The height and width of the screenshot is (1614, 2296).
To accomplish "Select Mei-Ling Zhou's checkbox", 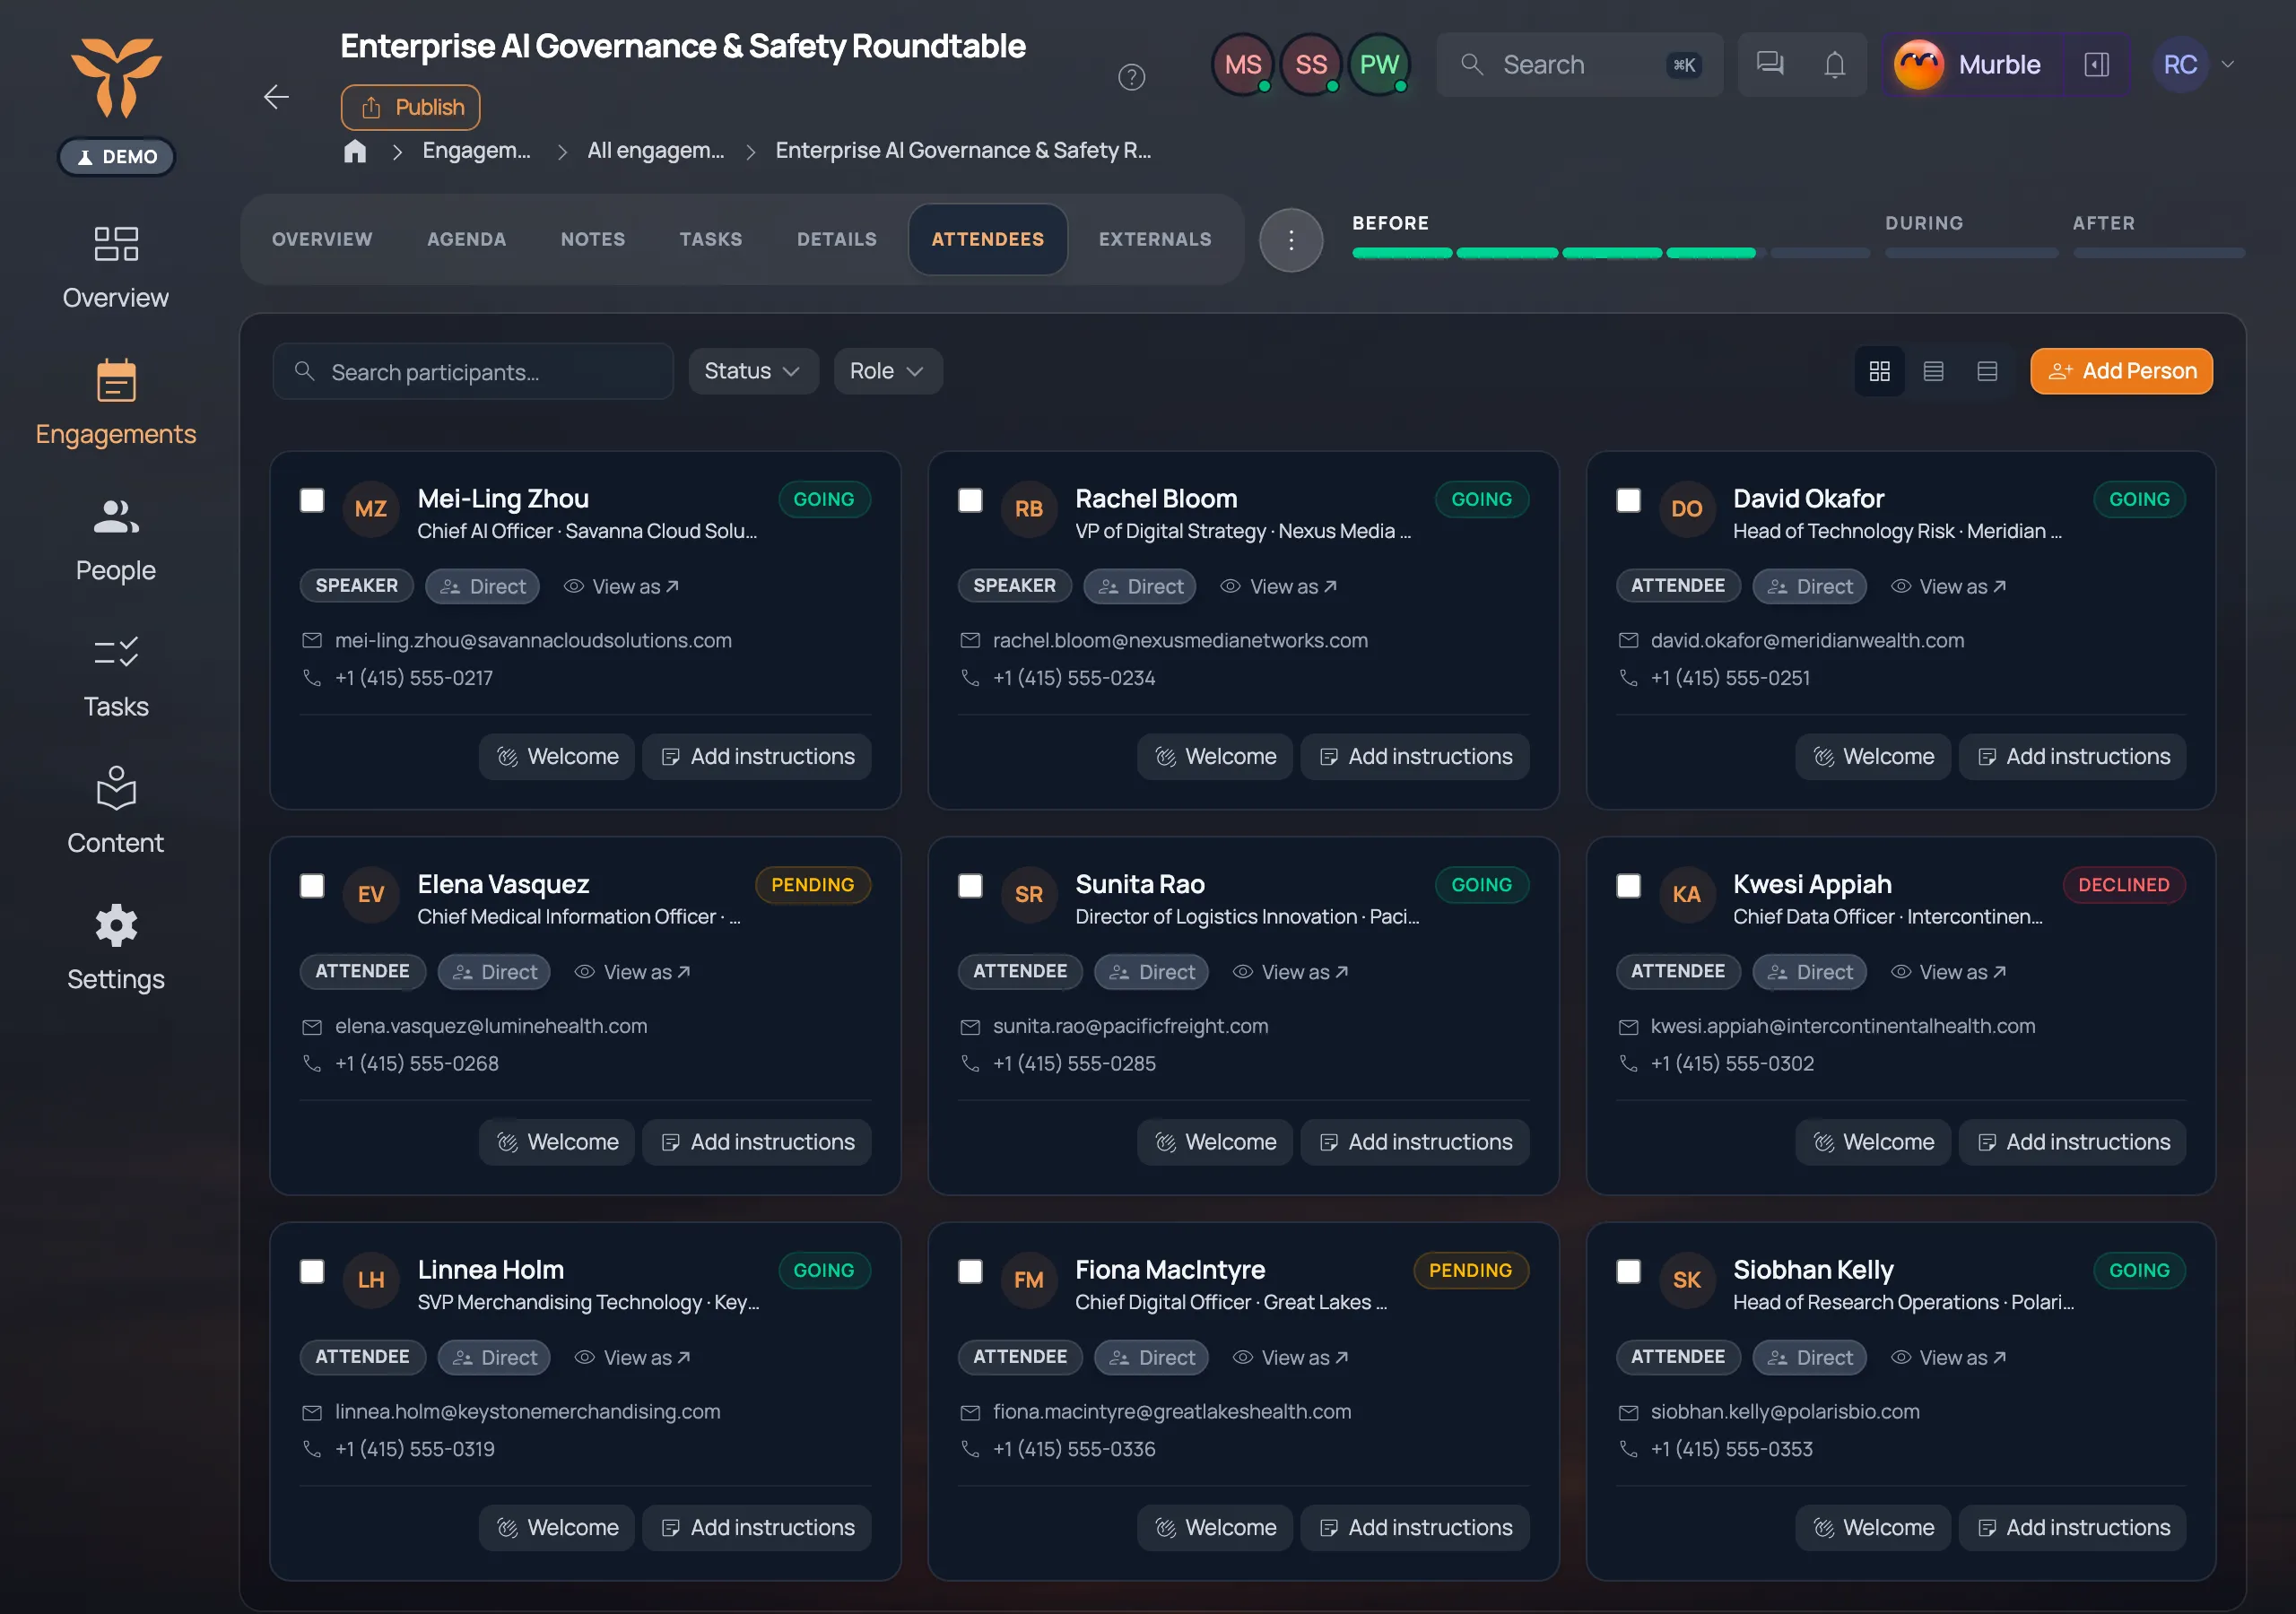I will 313,500.
